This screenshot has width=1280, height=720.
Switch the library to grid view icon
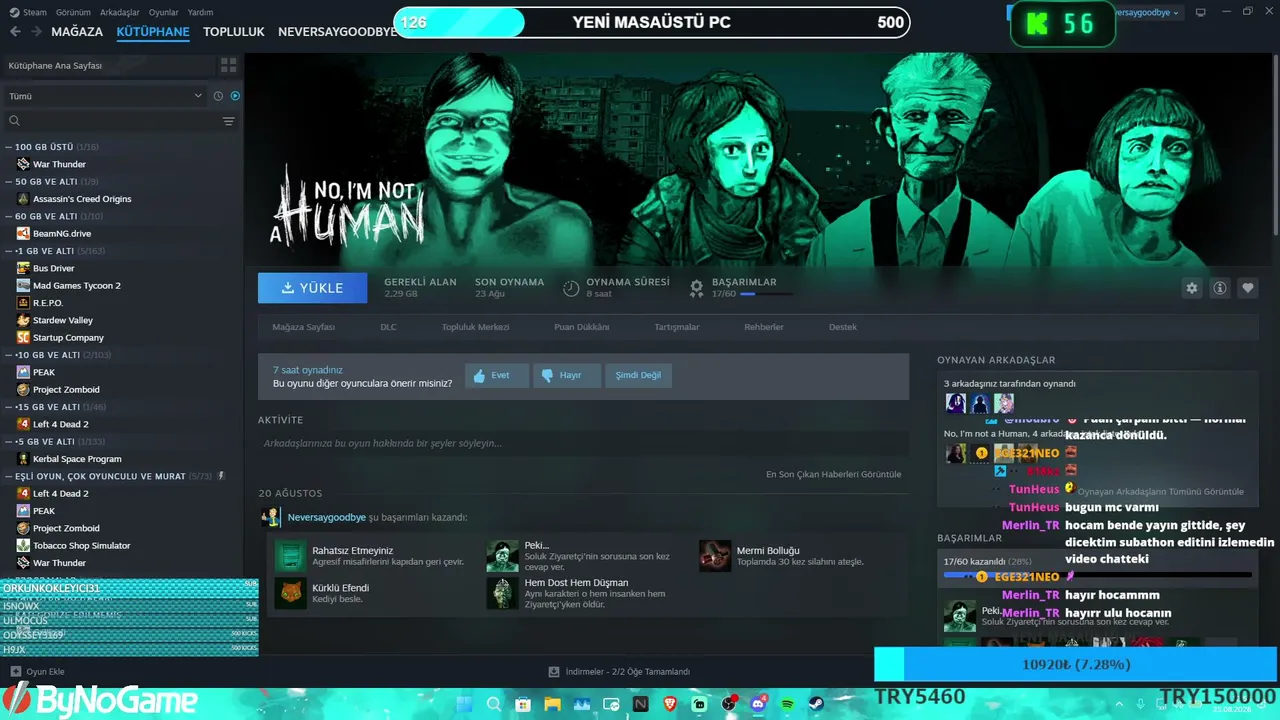click(229, 65)
